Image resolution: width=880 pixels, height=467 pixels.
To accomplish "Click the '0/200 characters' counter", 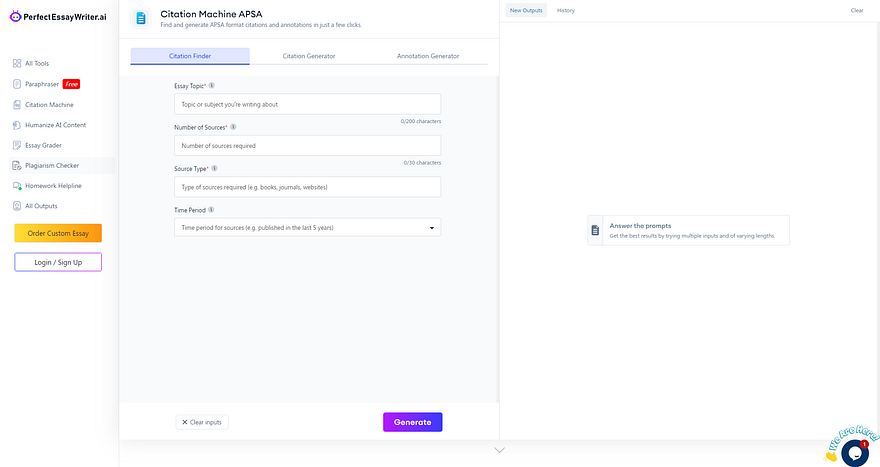I will [x=421, y=121].
